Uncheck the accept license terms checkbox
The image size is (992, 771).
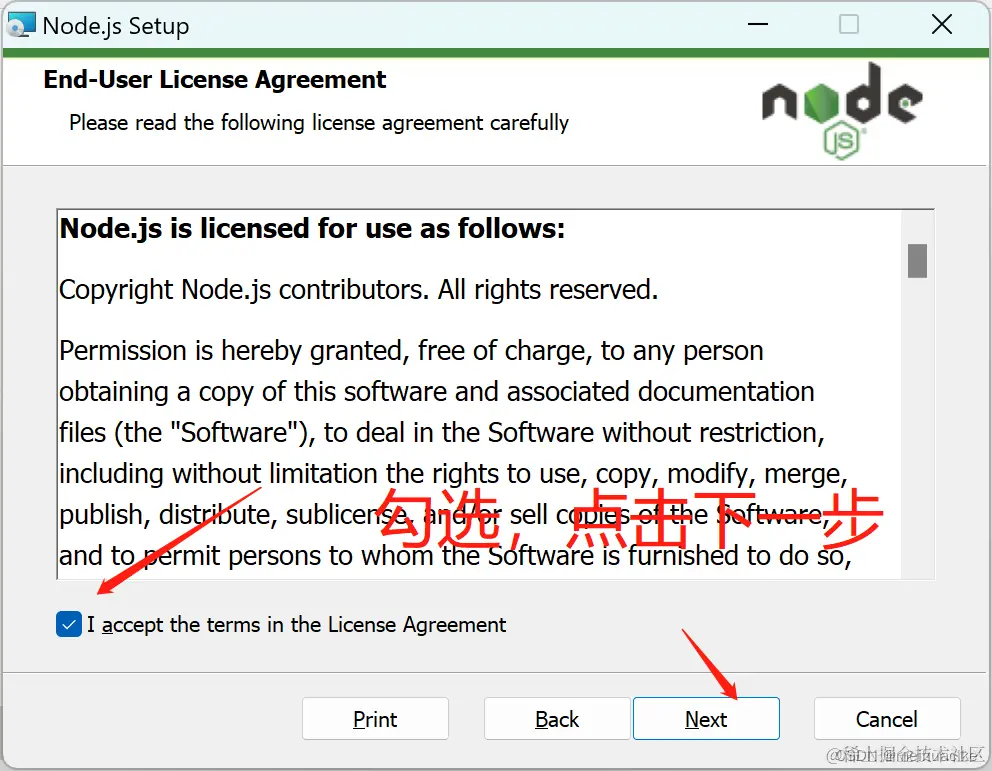point(68,624)
